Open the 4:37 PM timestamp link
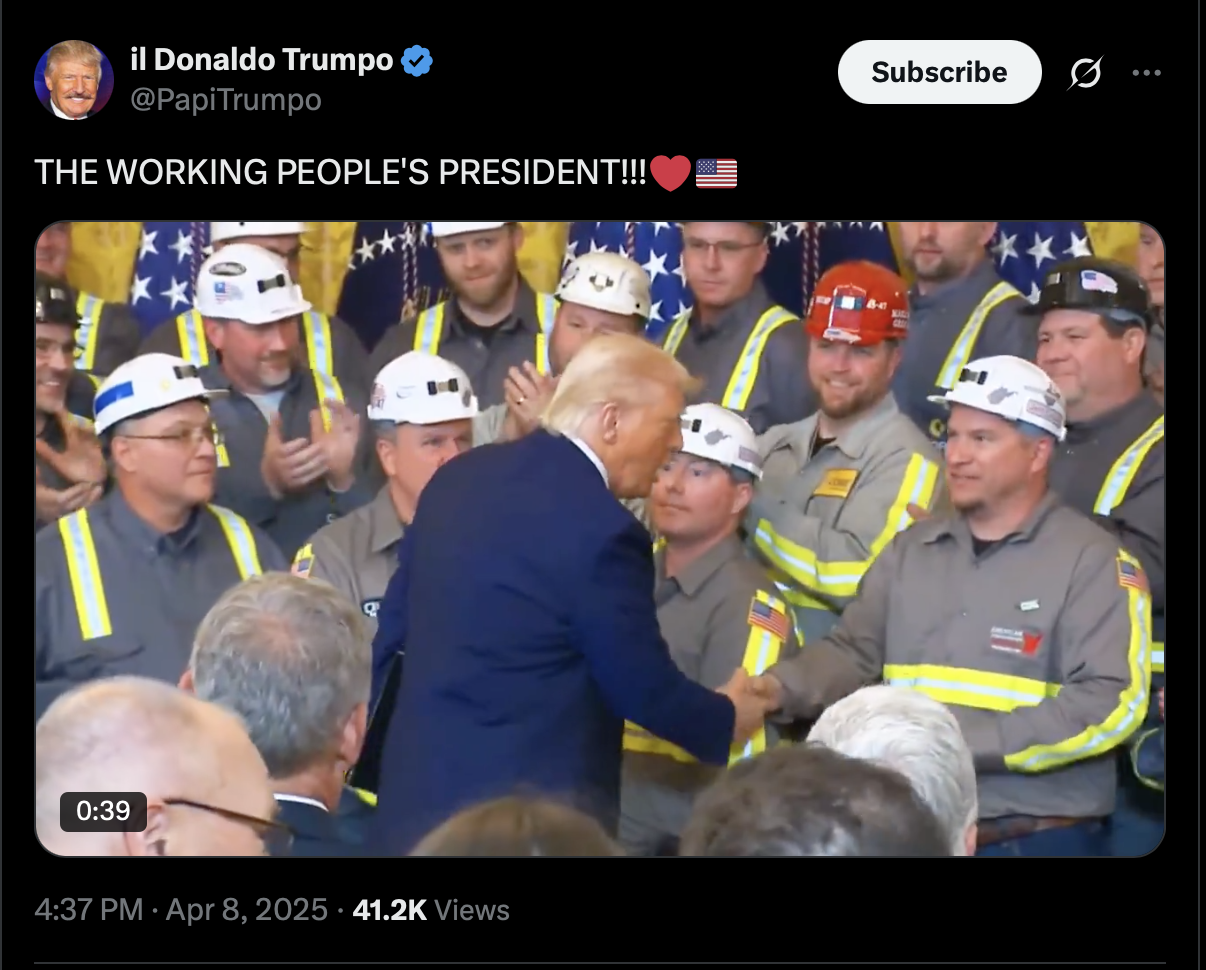Screen dimensions: 1206x970 (x=89, y=909)
